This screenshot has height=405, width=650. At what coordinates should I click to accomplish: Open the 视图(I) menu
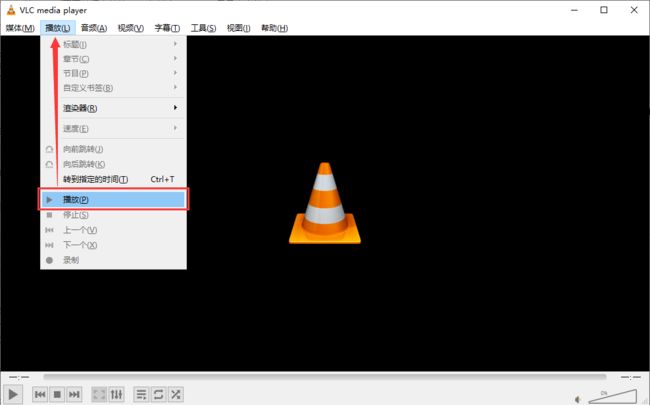pos(238,28)
